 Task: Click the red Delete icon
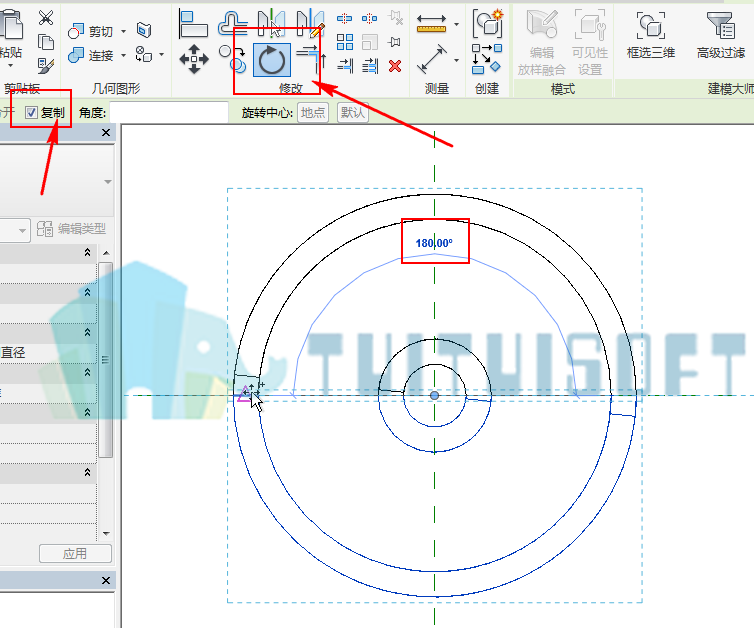[395, 66]
